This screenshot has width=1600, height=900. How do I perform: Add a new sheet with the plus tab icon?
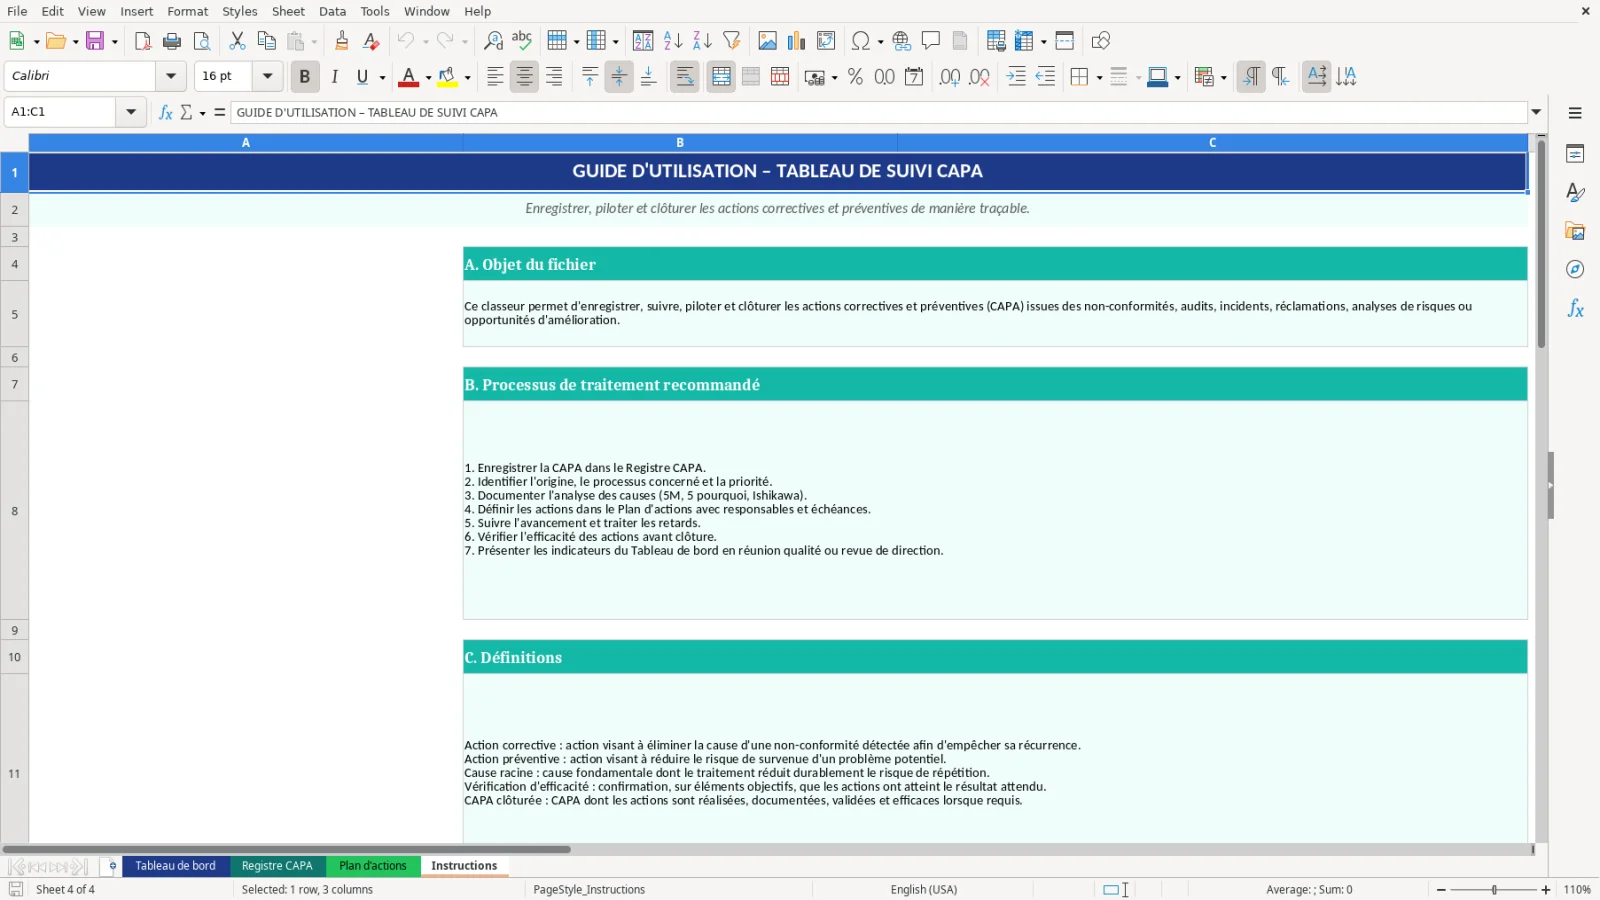111,866
